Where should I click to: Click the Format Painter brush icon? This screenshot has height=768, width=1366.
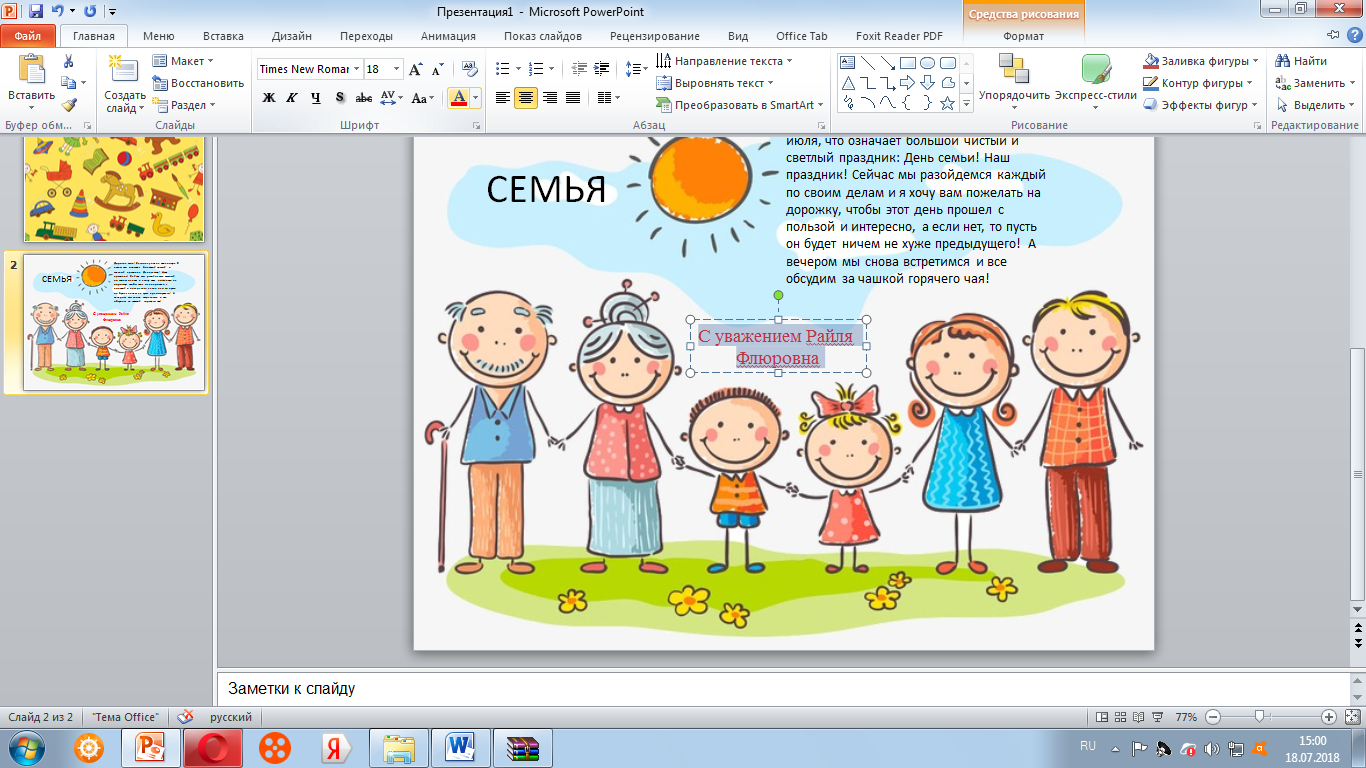[69, 105]
